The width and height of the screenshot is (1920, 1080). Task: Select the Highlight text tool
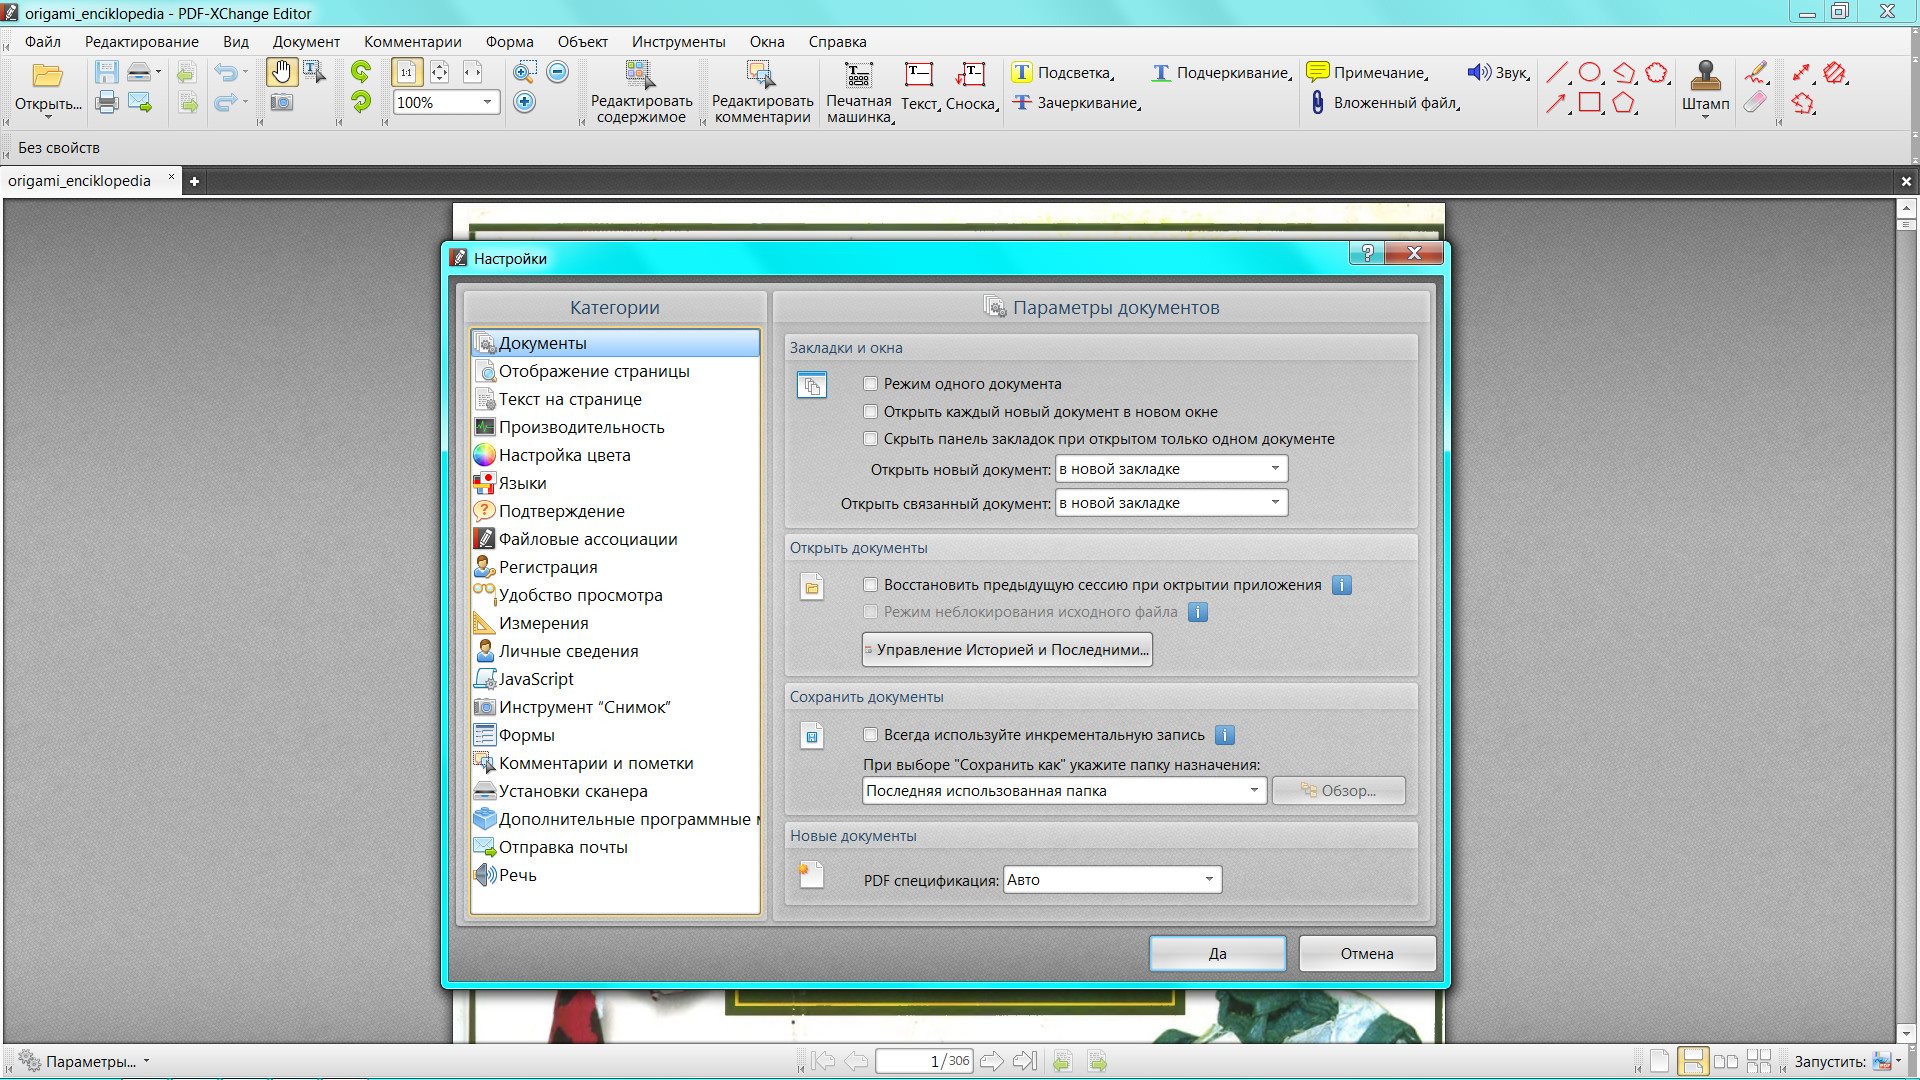1062,73
